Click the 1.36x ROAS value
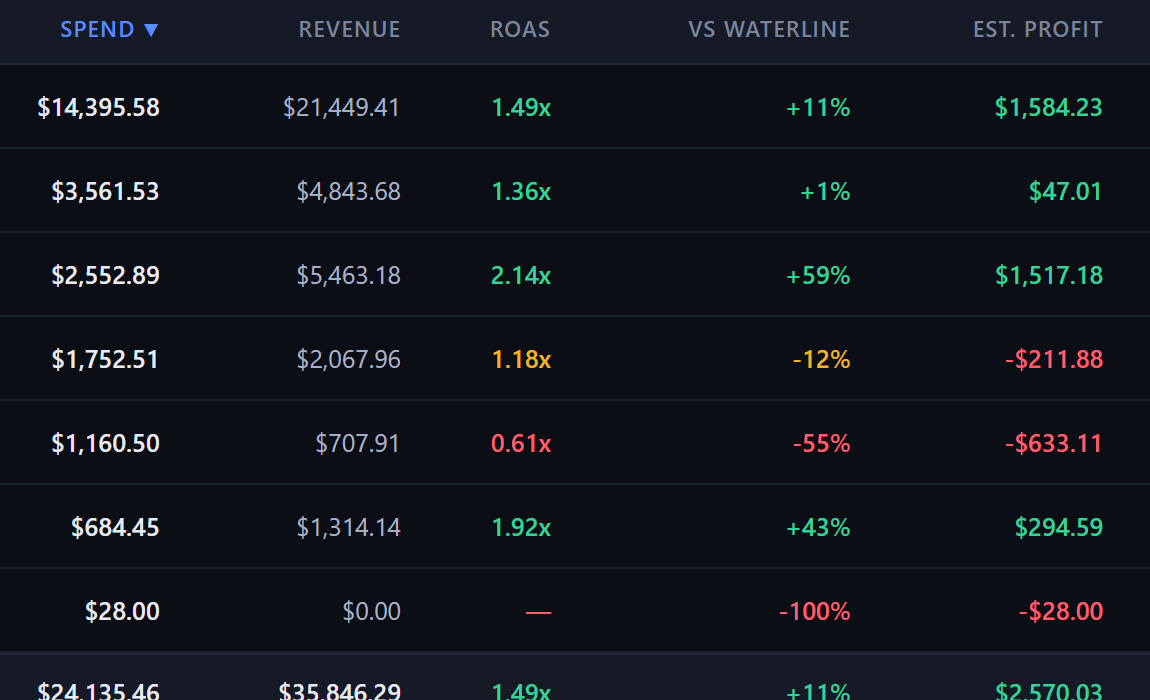The image size is (1150, 700). (x=521, y=192)
